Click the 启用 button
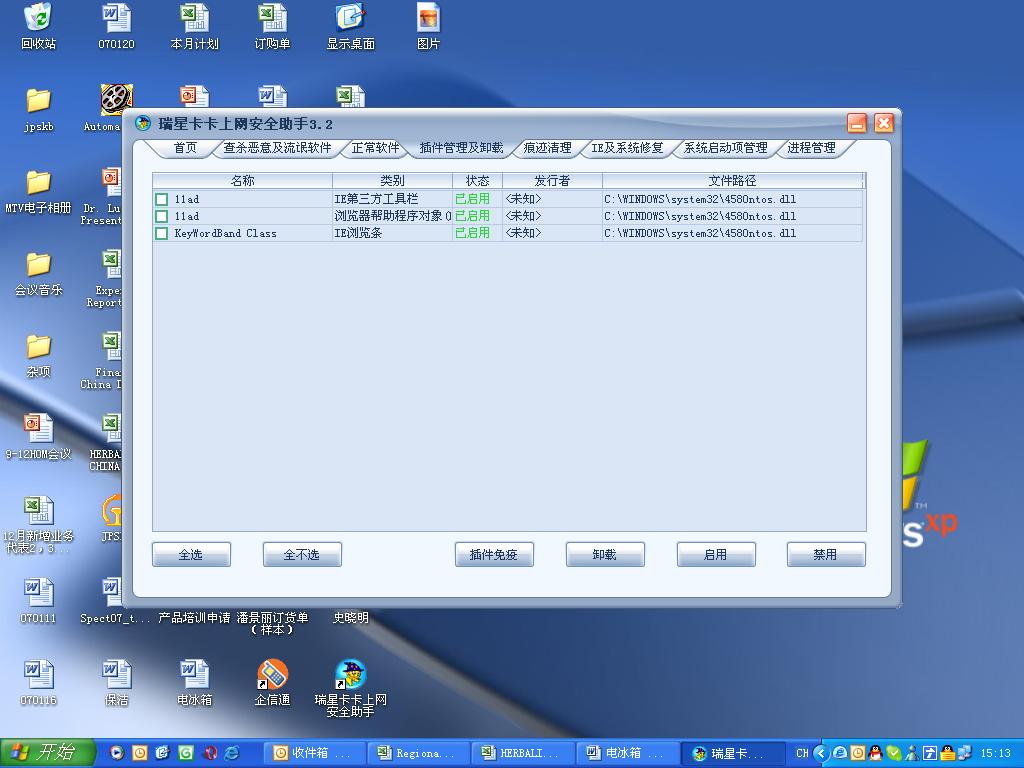This screenshot has width=1024, height=768. 716,554
